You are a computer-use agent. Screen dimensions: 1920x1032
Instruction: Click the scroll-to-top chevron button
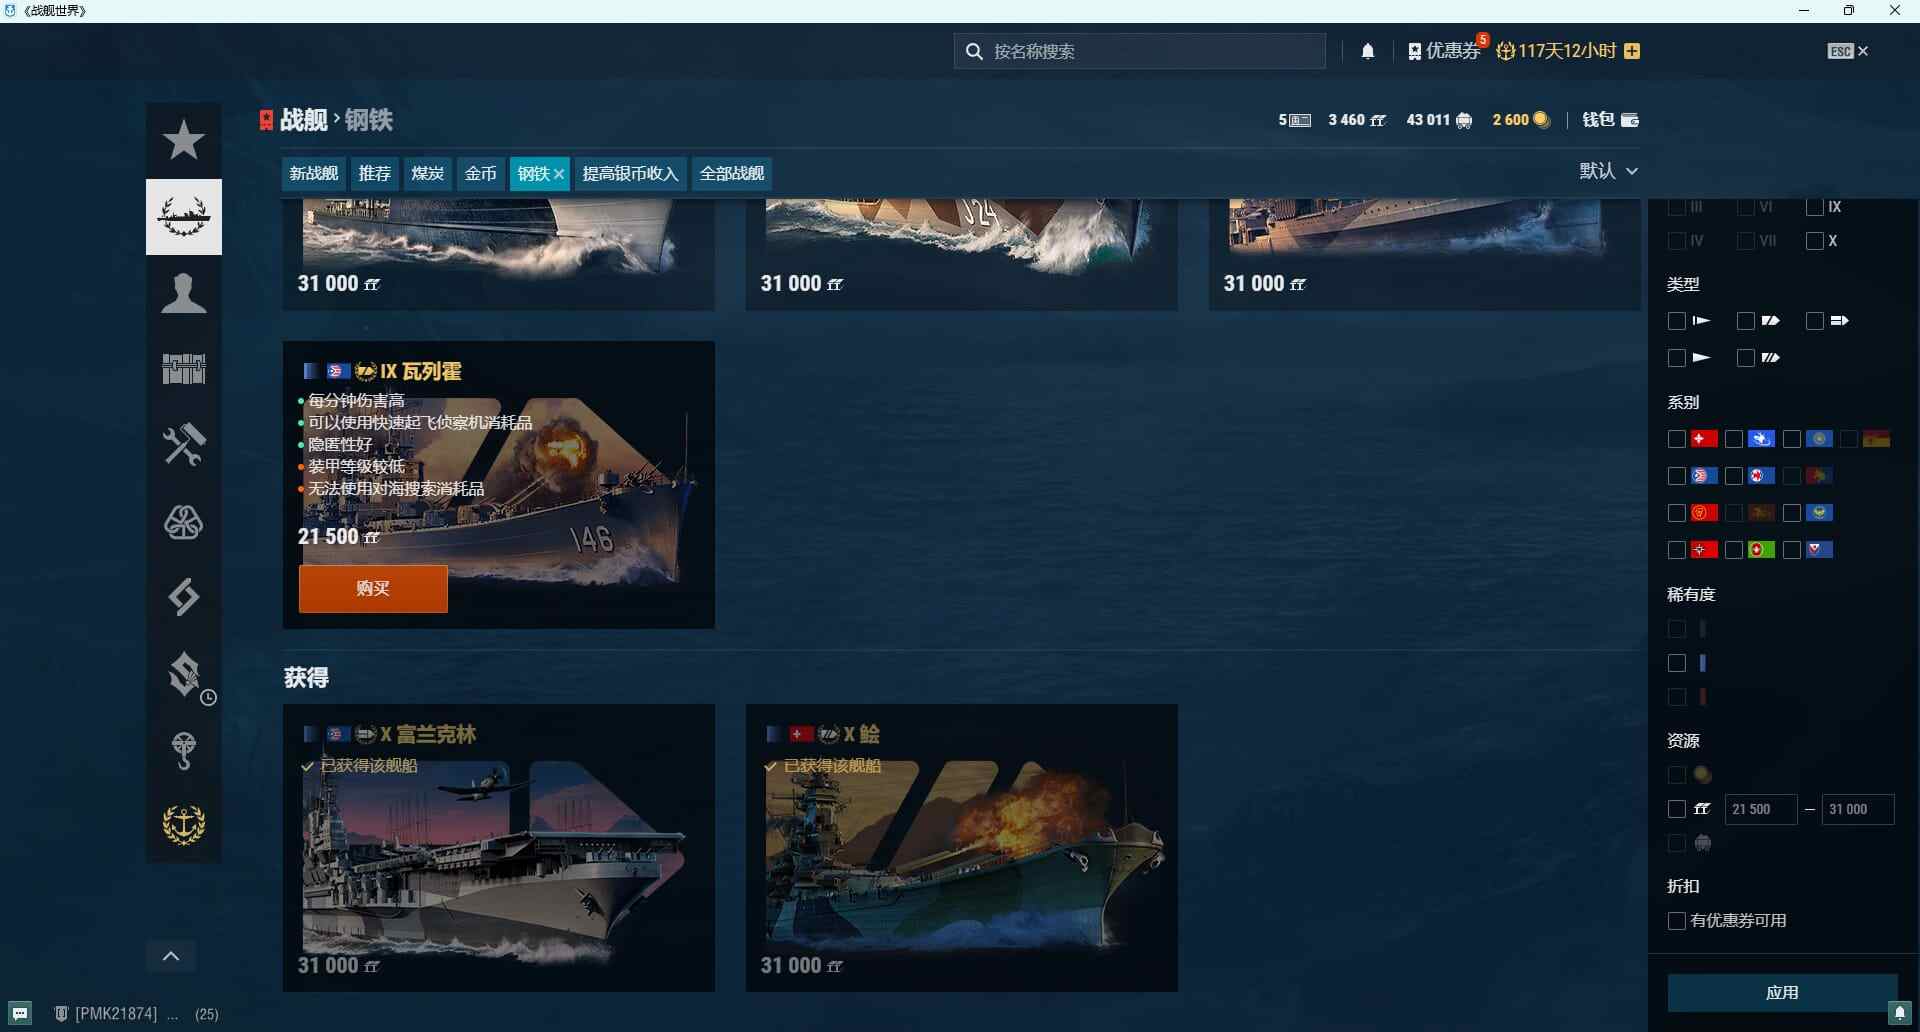(x=171, y=956)
